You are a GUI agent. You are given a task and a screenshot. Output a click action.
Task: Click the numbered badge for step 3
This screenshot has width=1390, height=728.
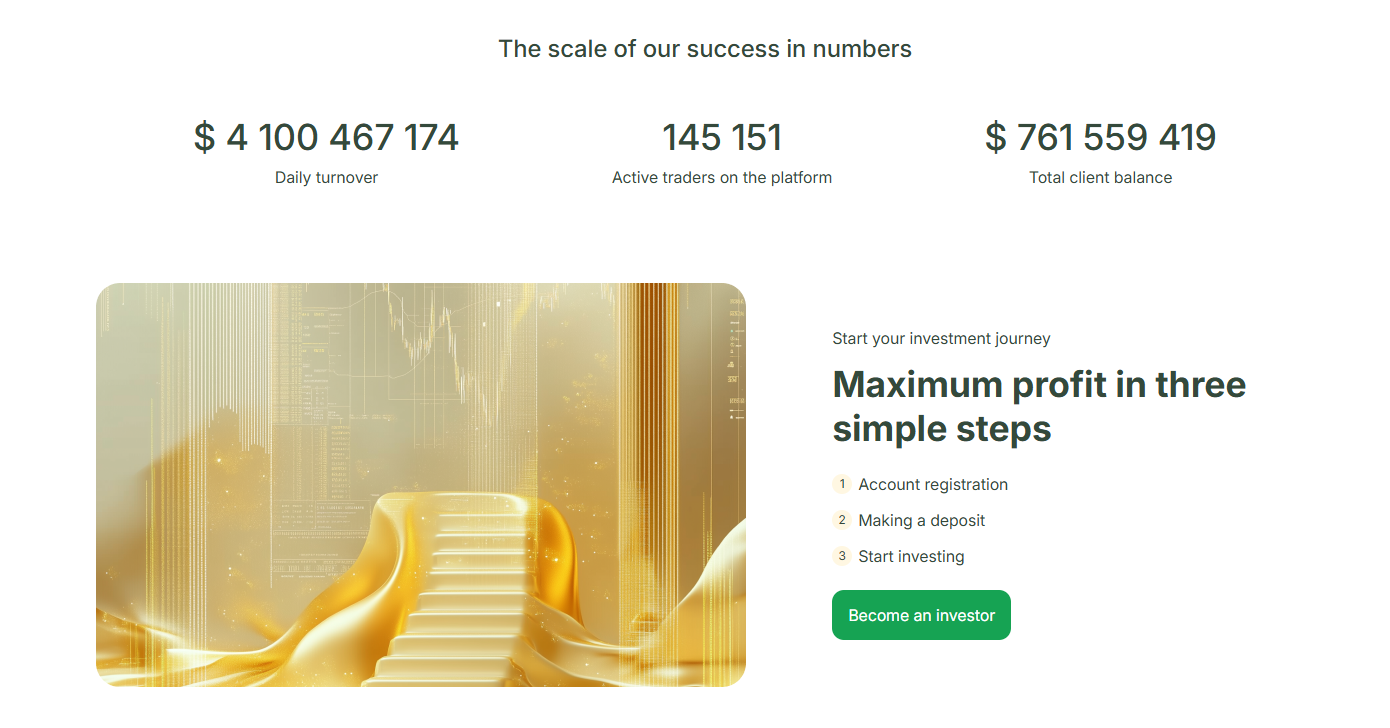point(842,556)
